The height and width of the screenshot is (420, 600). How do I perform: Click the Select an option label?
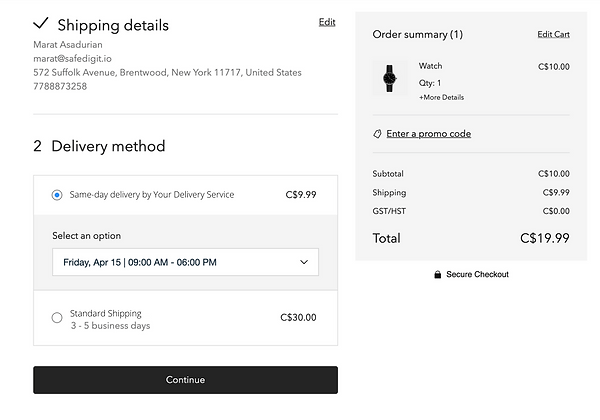[x=86, y=236]
